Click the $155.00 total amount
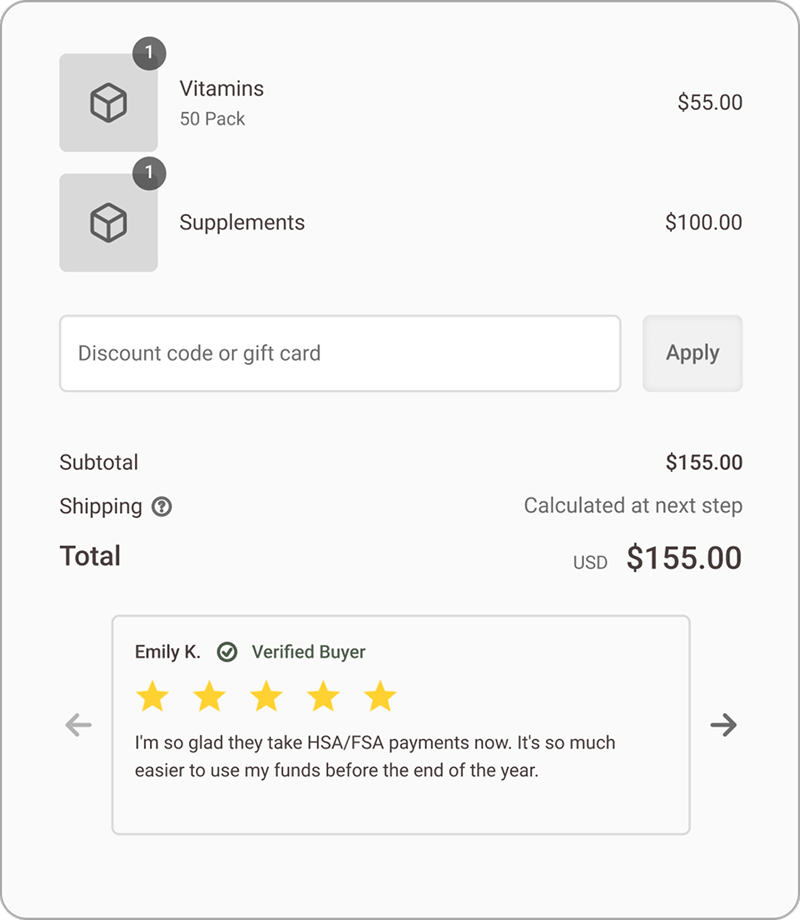Screen dimensions: 800x920 pos(684,558)
